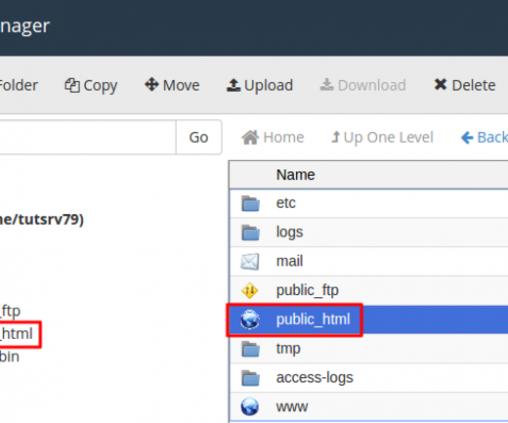Select the Move tool icon
Screen dimensions: 508x423
(151, 84)
